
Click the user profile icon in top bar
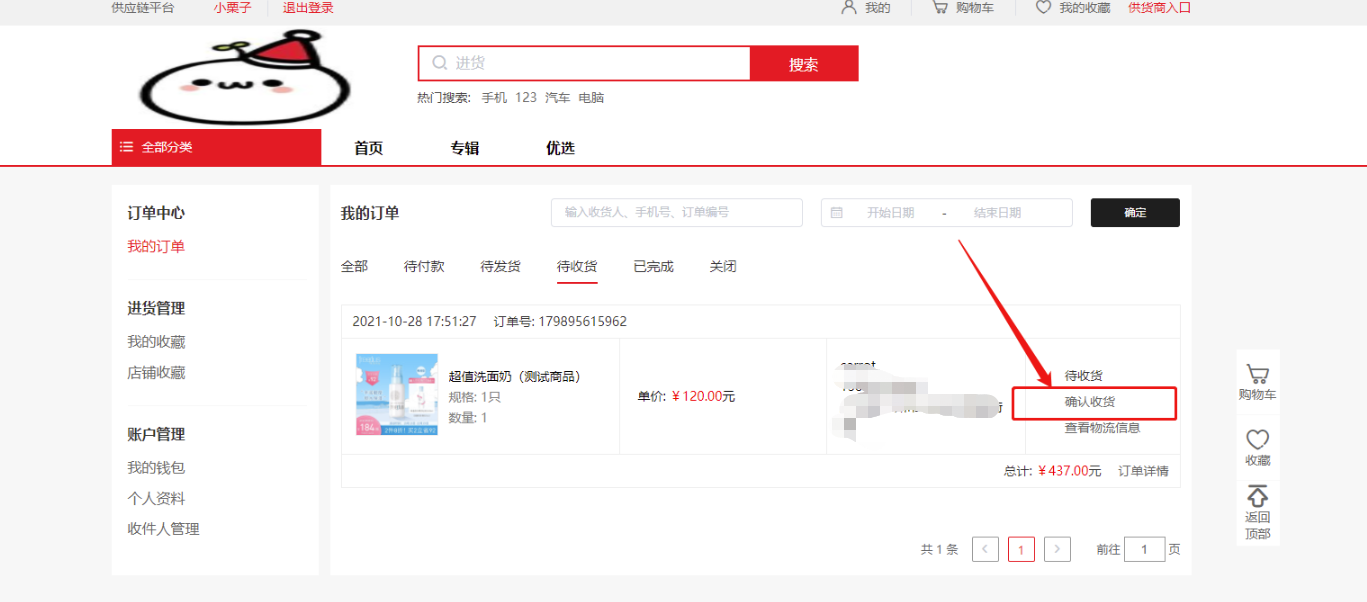[849, 7]
